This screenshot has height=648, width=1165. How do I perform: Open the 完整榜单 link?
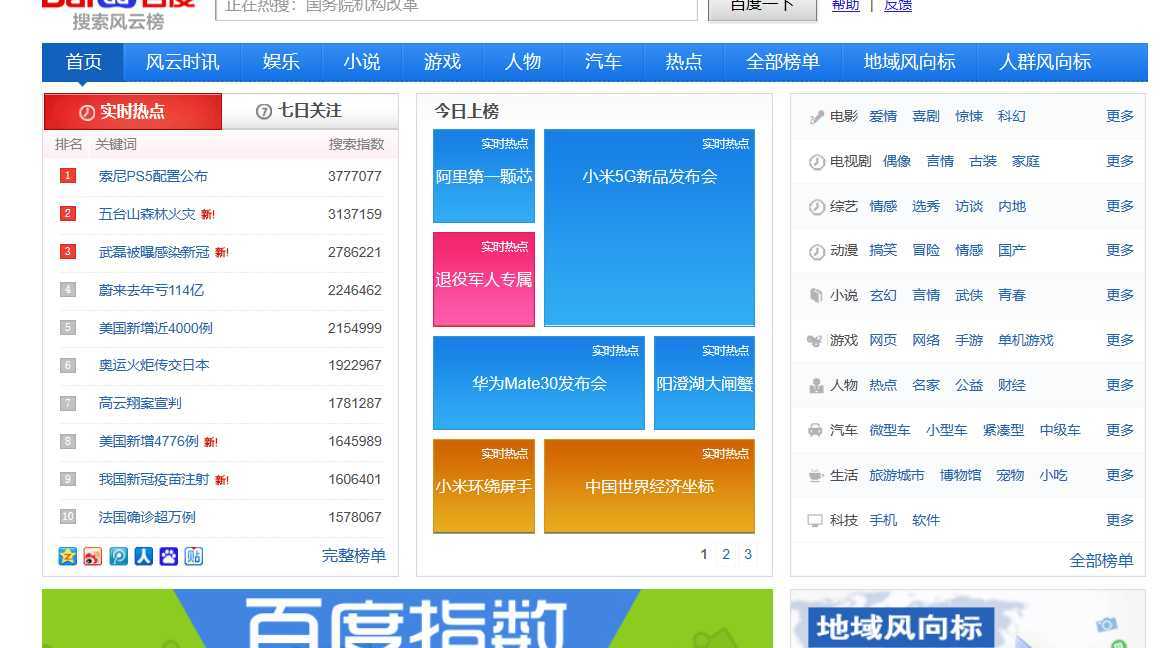[x=354, y=556]
